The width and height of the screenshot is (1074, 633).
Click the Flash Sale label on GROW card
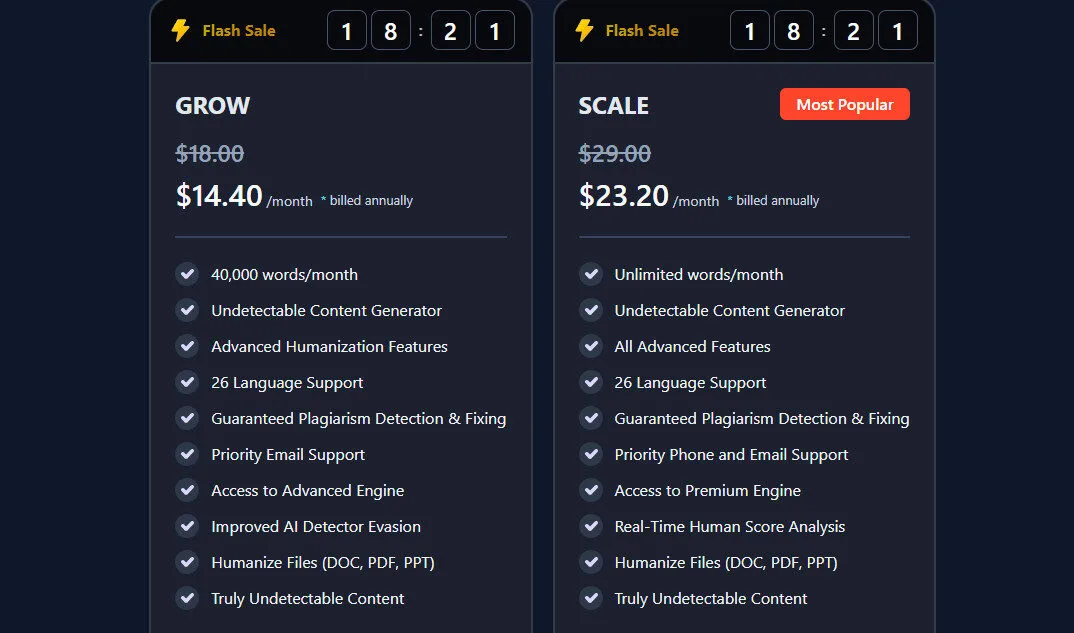238,30
